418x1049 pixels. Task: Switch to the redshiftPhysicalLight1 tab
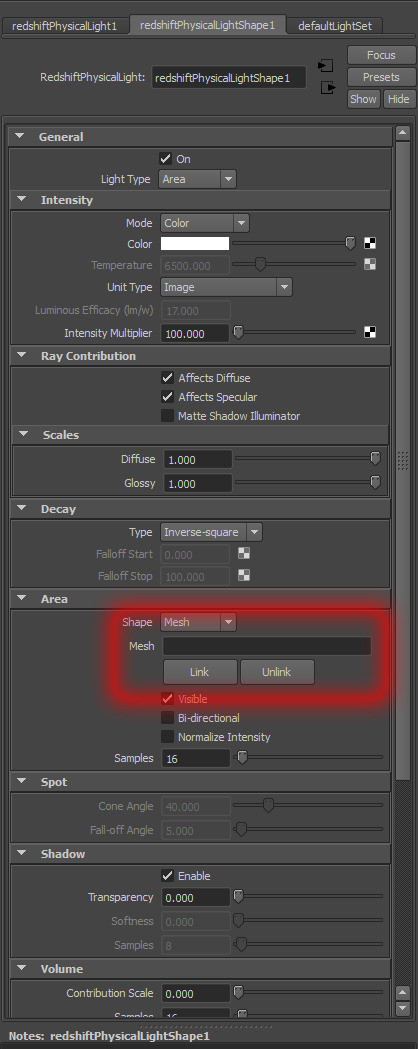click(64, 26)
